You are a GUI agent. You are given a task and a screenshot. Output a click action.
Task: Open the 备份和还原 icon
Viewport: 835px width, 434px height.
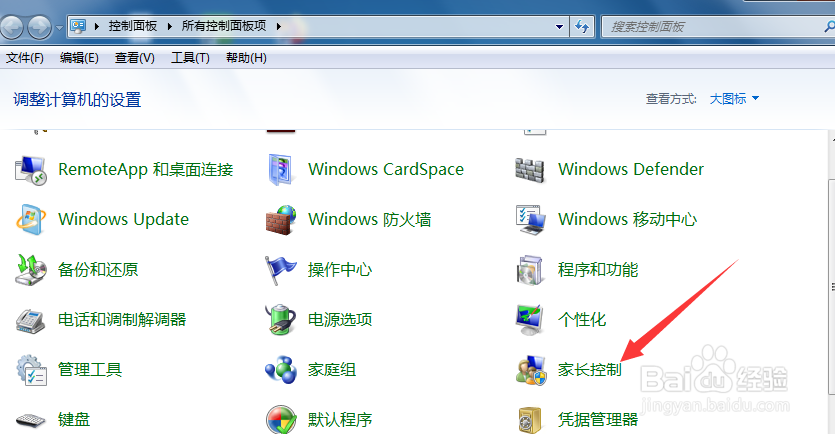tap(30, 269)
